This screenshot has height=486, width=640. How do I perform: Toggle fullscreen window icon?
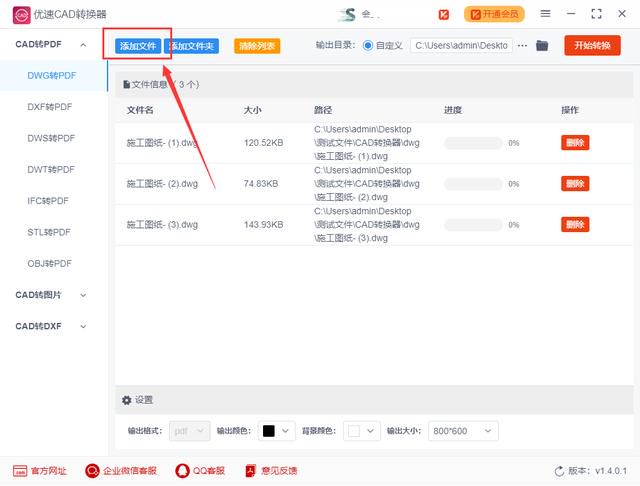596,14
